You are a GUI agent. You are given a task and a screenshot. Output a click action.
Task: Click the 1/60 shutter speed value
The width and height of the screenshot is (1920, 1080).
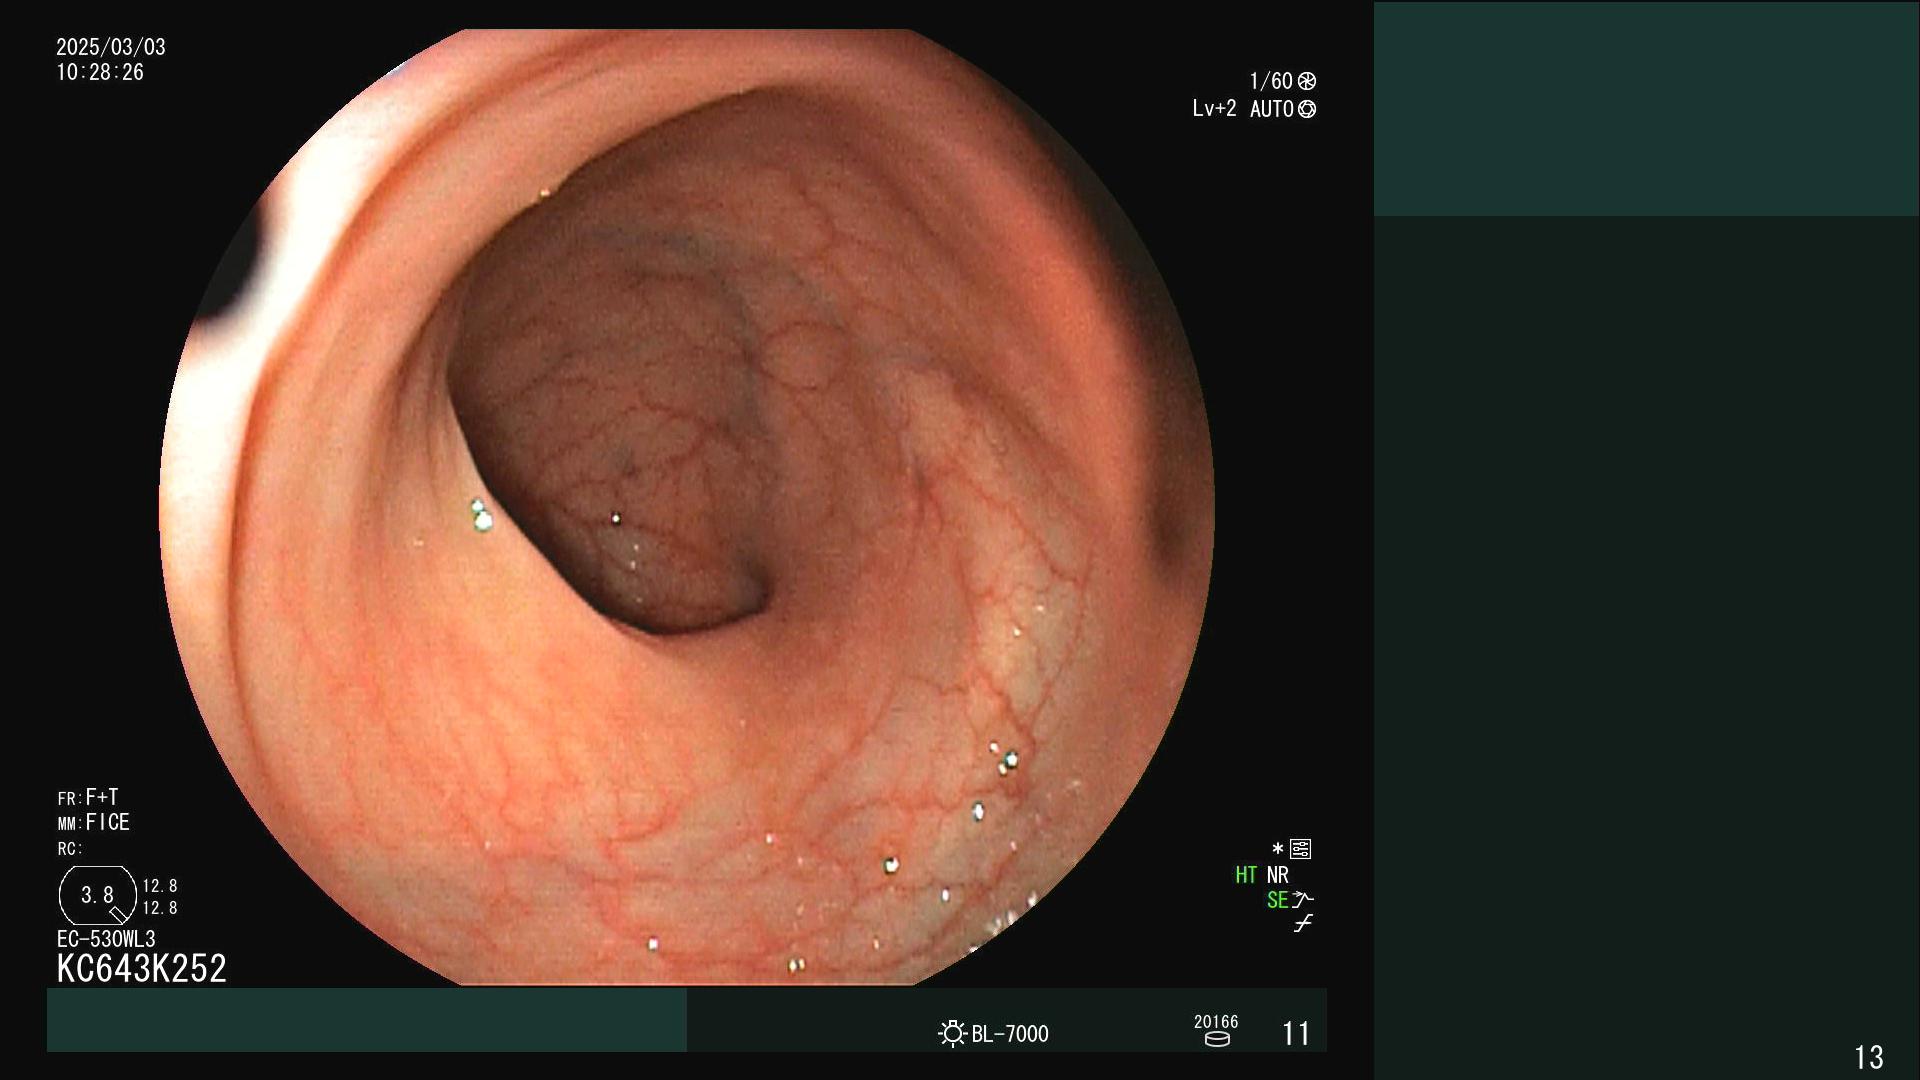[1271, 81]
